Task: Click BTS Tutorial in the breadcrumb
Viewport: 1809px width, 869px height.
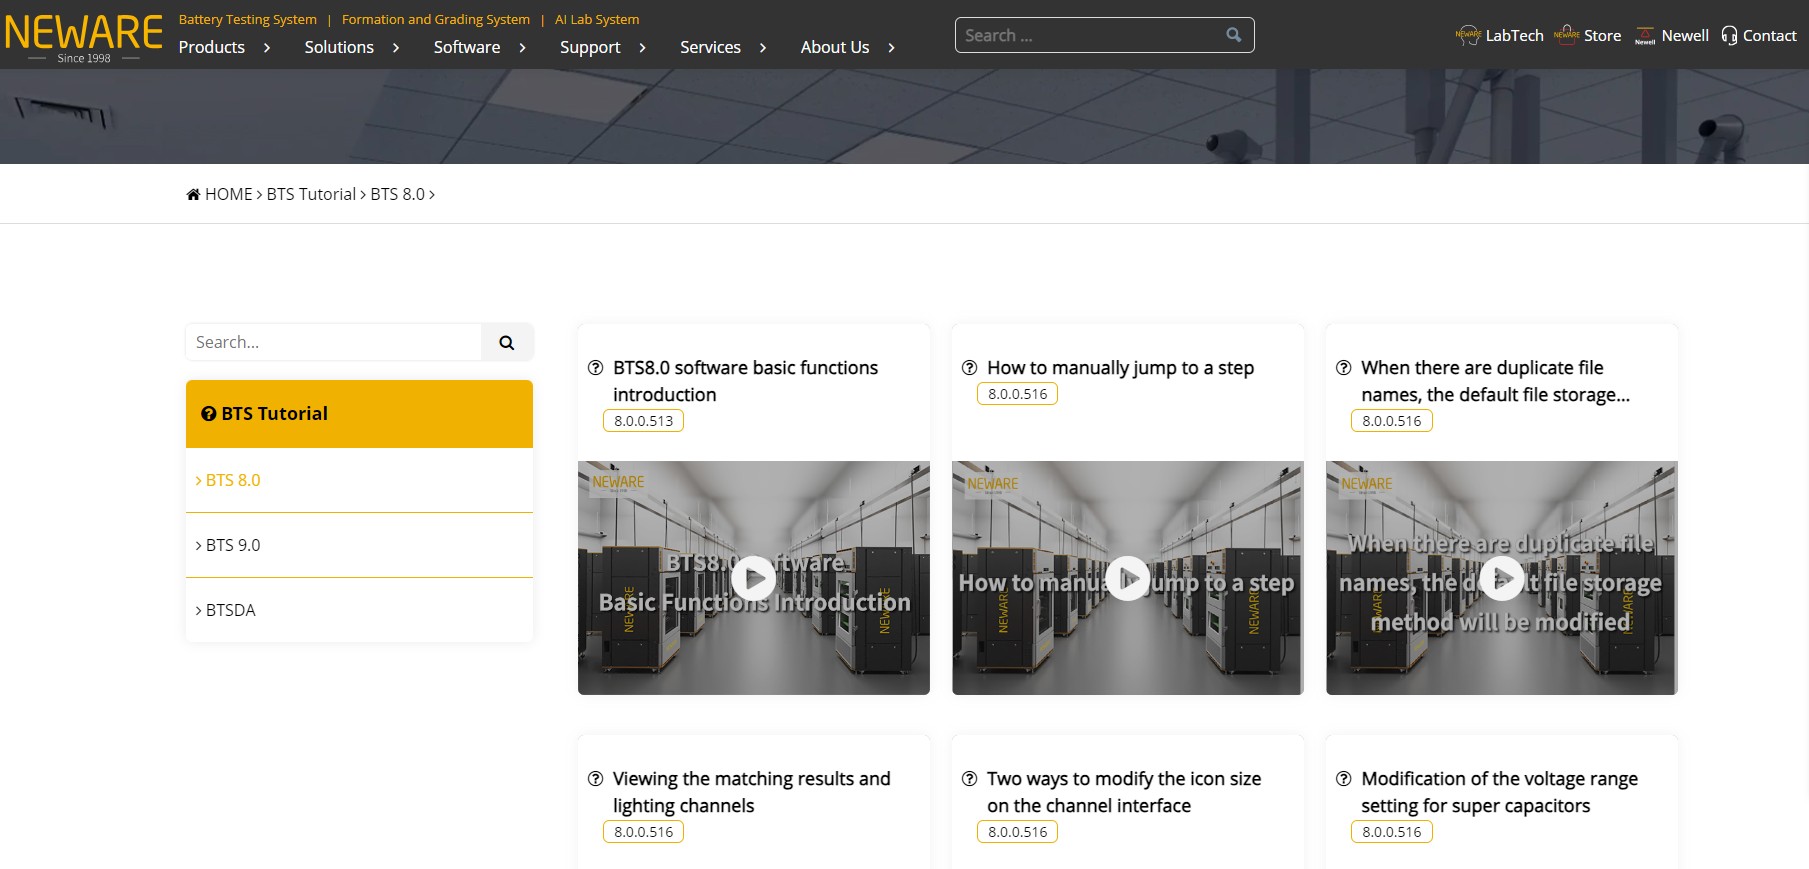Action: 311,194
